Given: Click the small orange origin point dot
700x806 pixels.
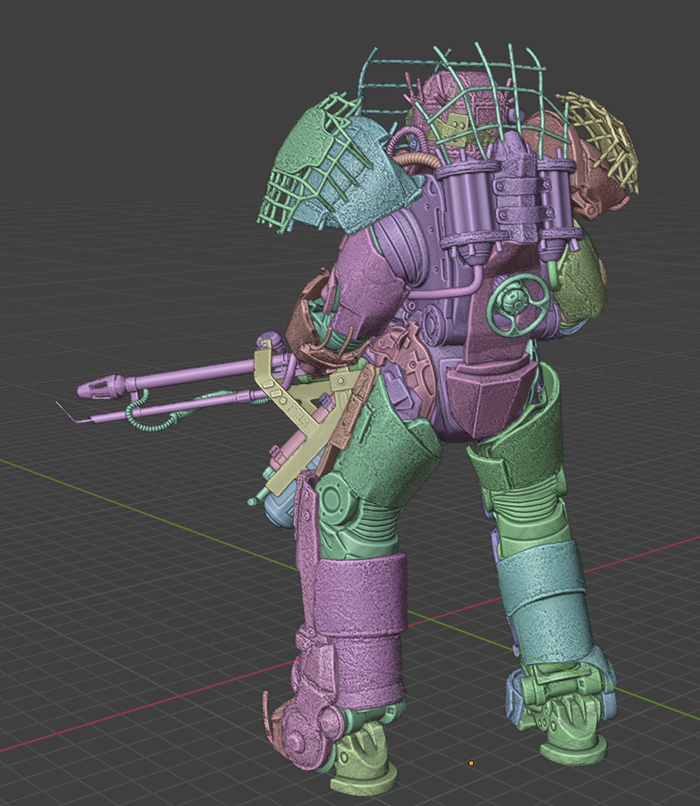Looking at the screenshot, I should [x=471, y=764].
